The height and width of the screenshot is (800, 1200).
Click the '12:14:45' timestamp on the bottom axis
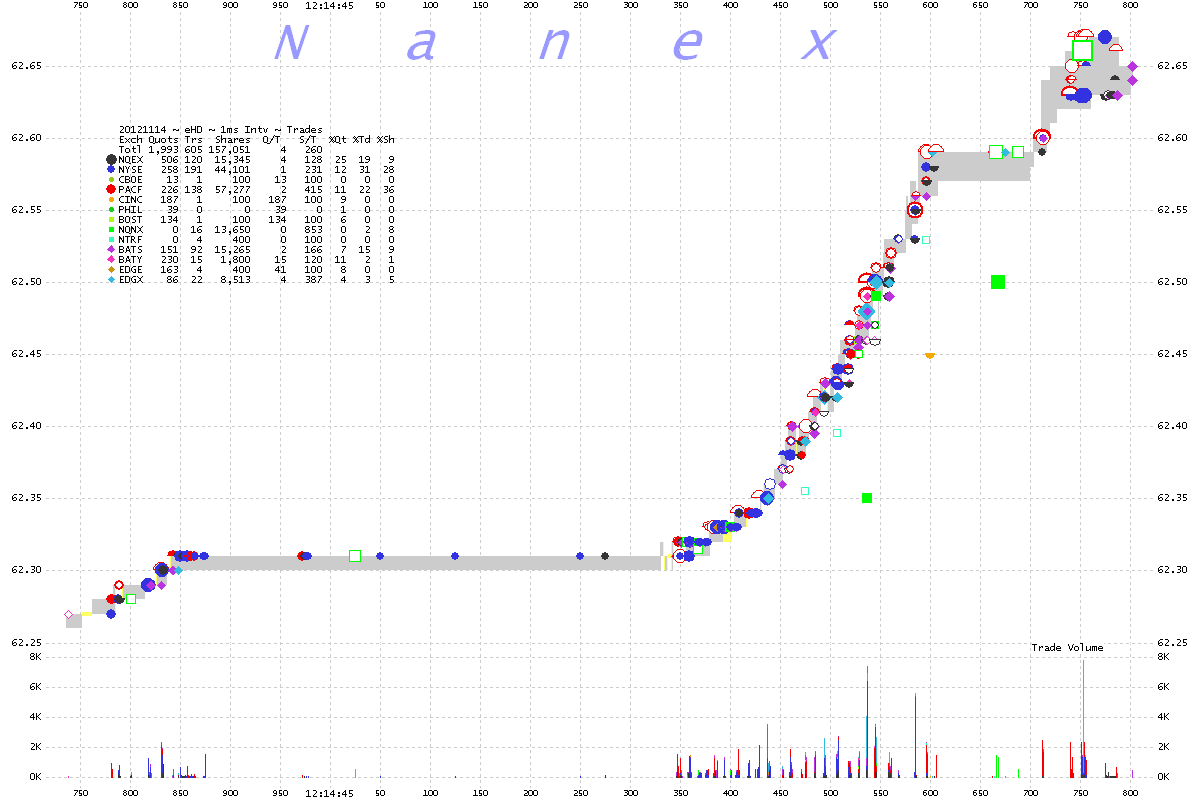tap(332, 793)
